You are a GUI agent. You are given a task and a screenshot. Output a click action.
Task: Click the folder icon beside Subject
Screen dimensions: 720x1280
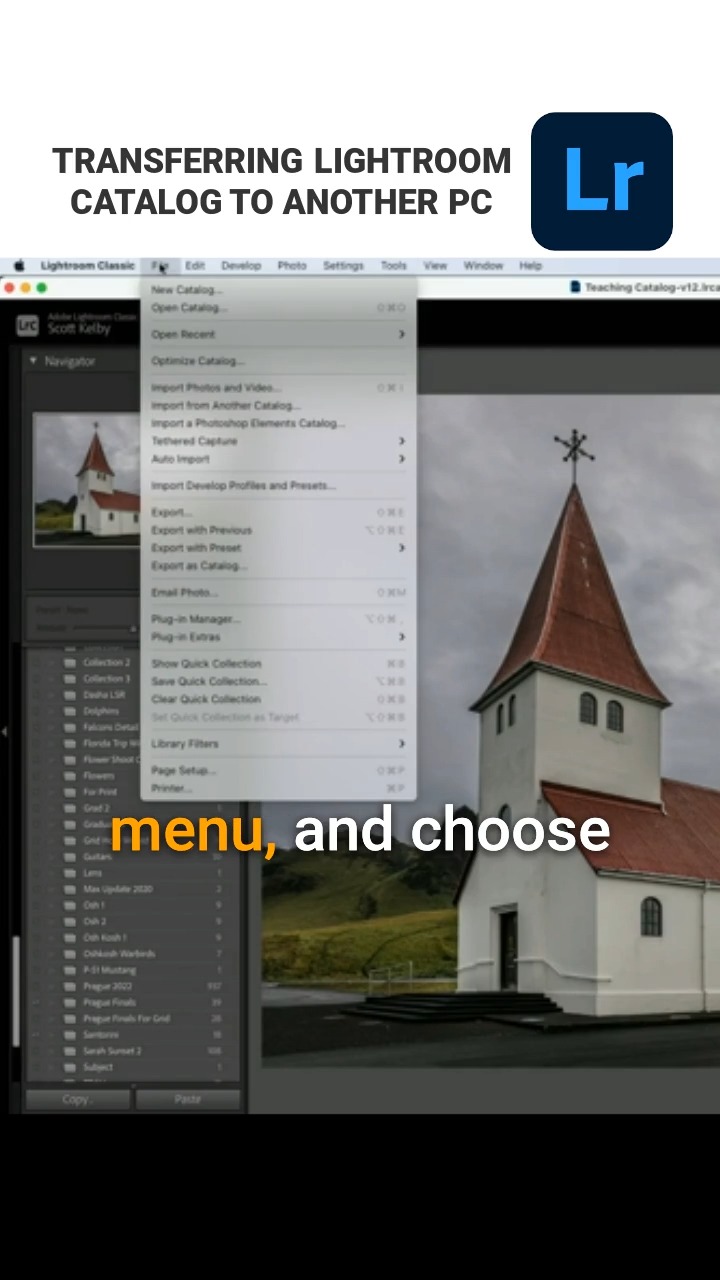[70, 1067]
